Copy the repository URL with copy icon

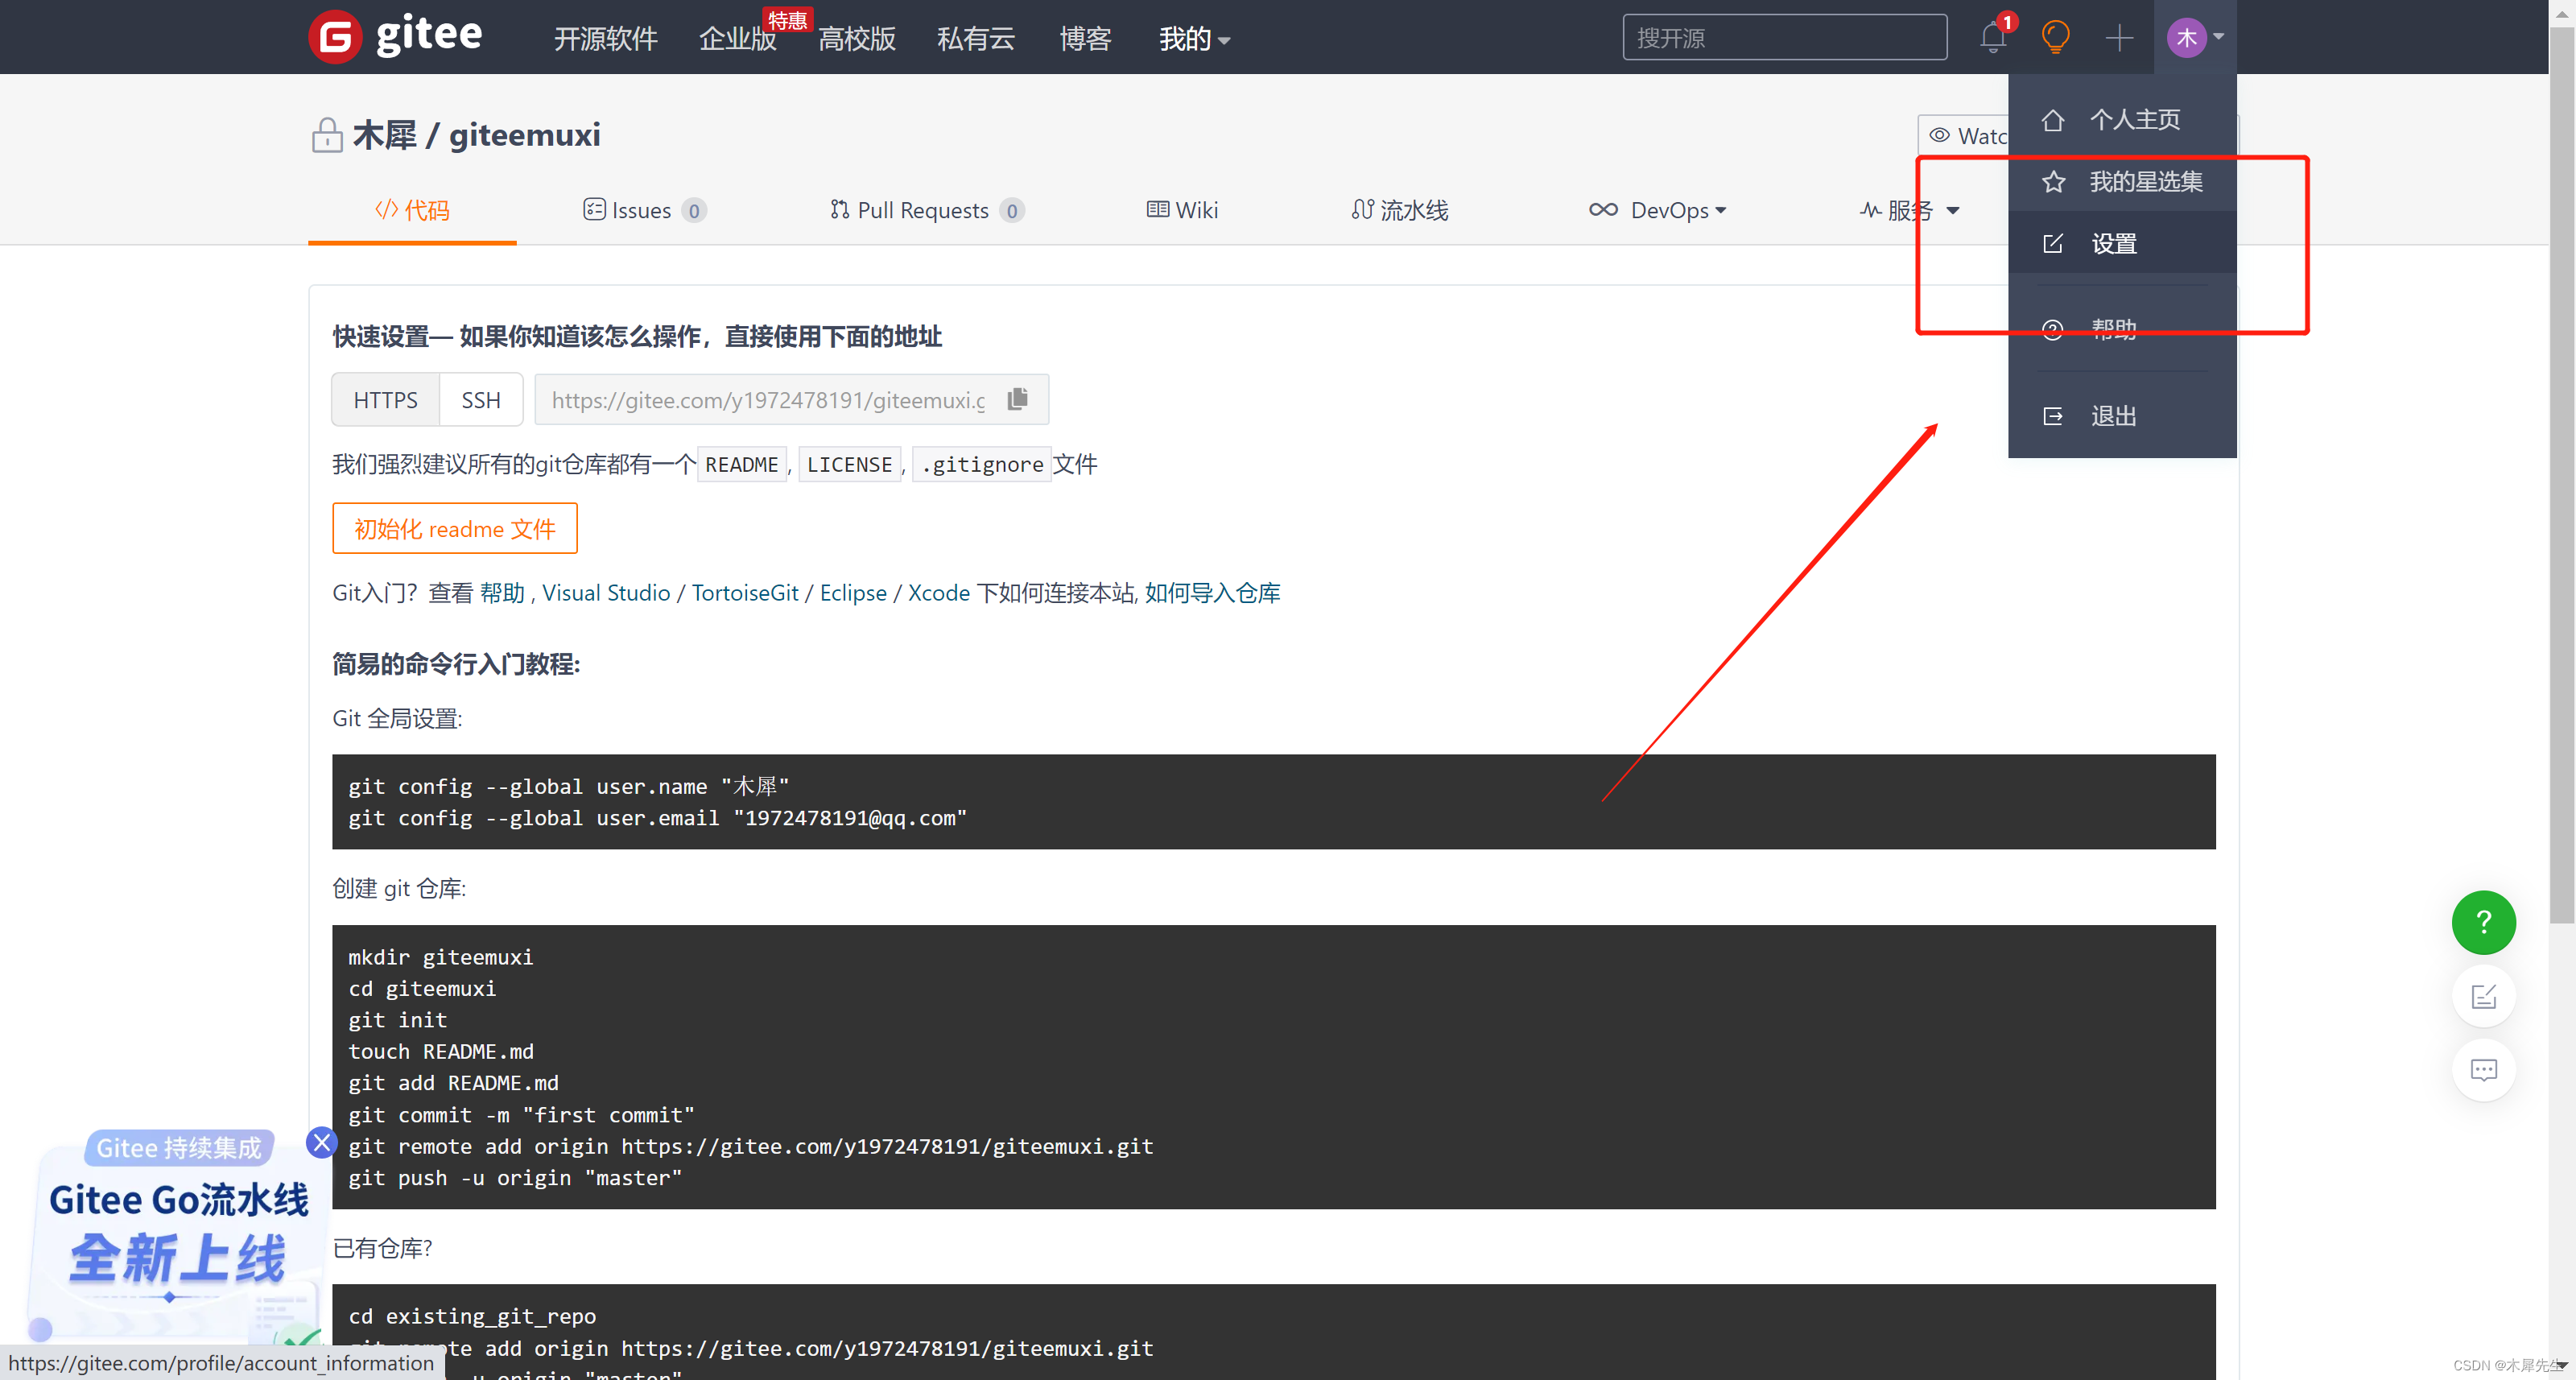pos(1018,399)
